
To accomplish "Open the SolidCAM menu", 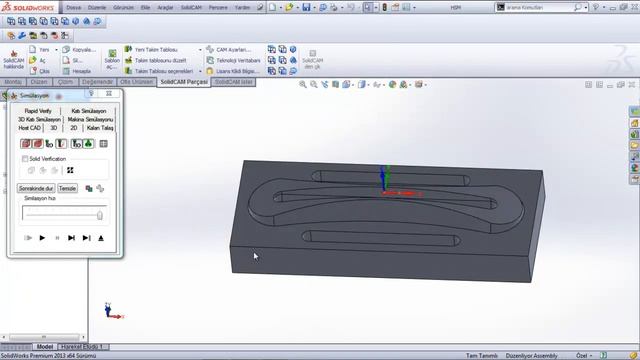I will 191,7.
